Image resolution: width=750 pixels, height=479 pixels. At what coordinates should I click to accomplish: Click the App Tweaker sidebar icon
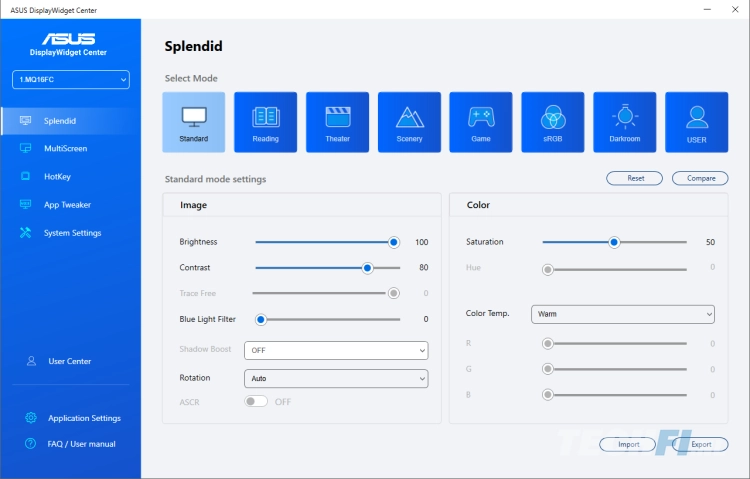point(25,204)
